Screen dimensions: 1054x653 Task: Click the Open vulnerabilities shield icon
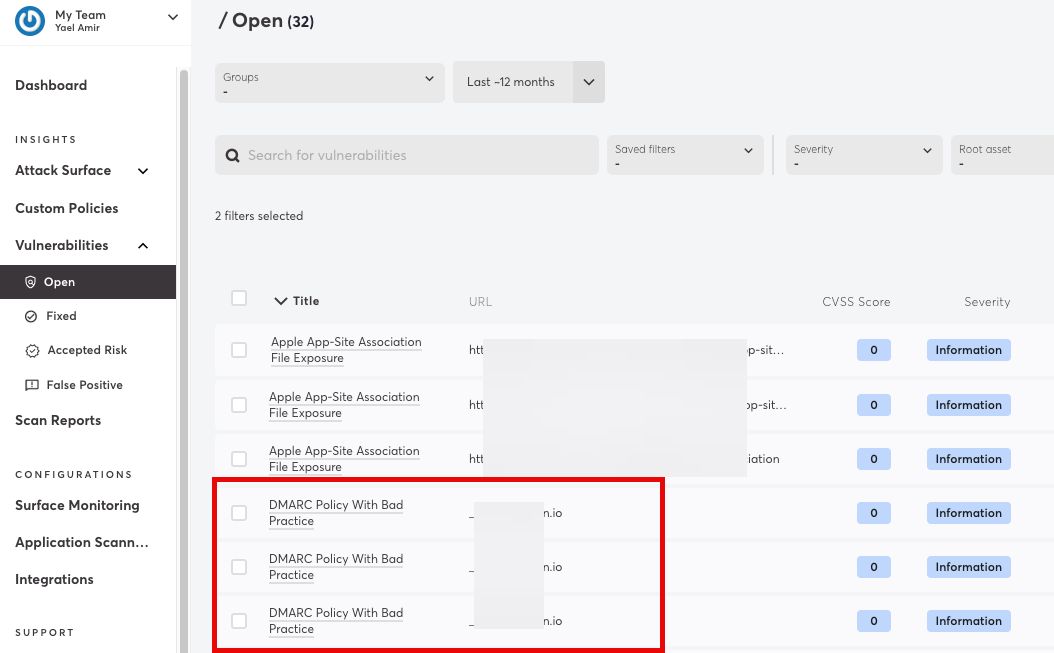point(30,282)
